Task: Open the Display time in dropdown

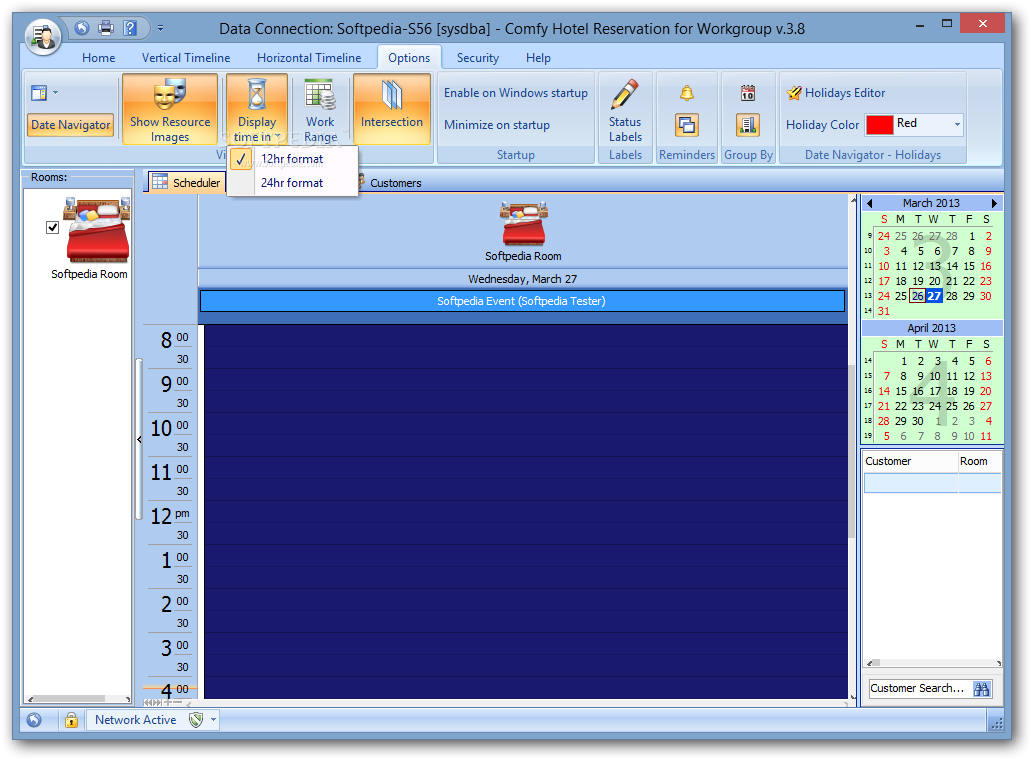Action: click(257, 109)
